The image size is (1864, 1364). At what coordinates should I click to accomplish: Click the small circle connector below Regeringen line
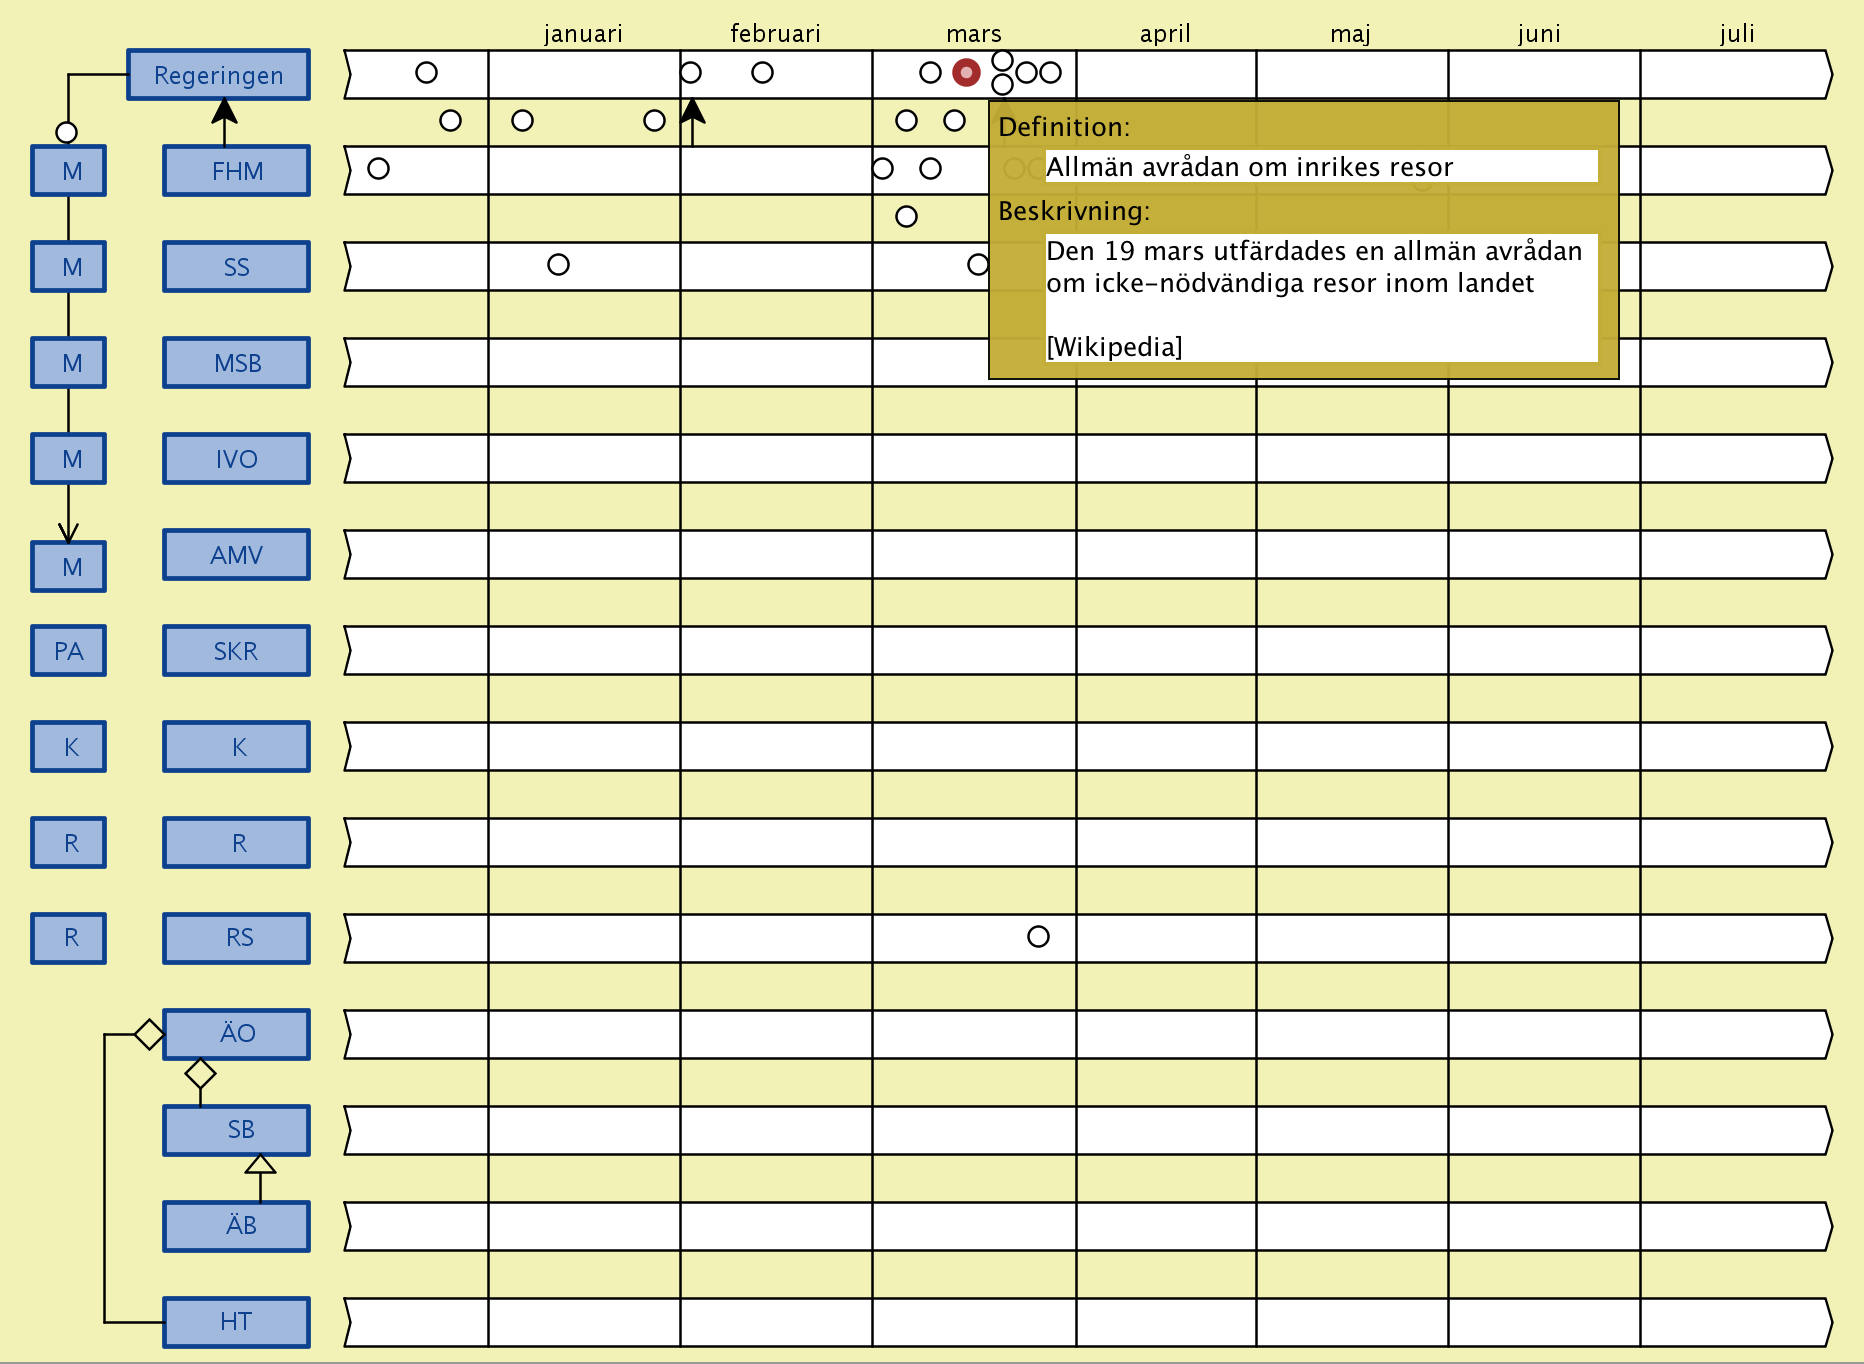click(66, 132)
